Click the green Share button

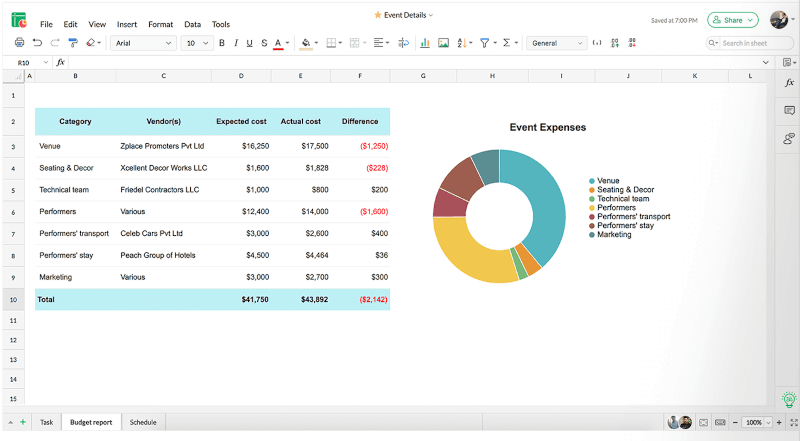(732, 20)
